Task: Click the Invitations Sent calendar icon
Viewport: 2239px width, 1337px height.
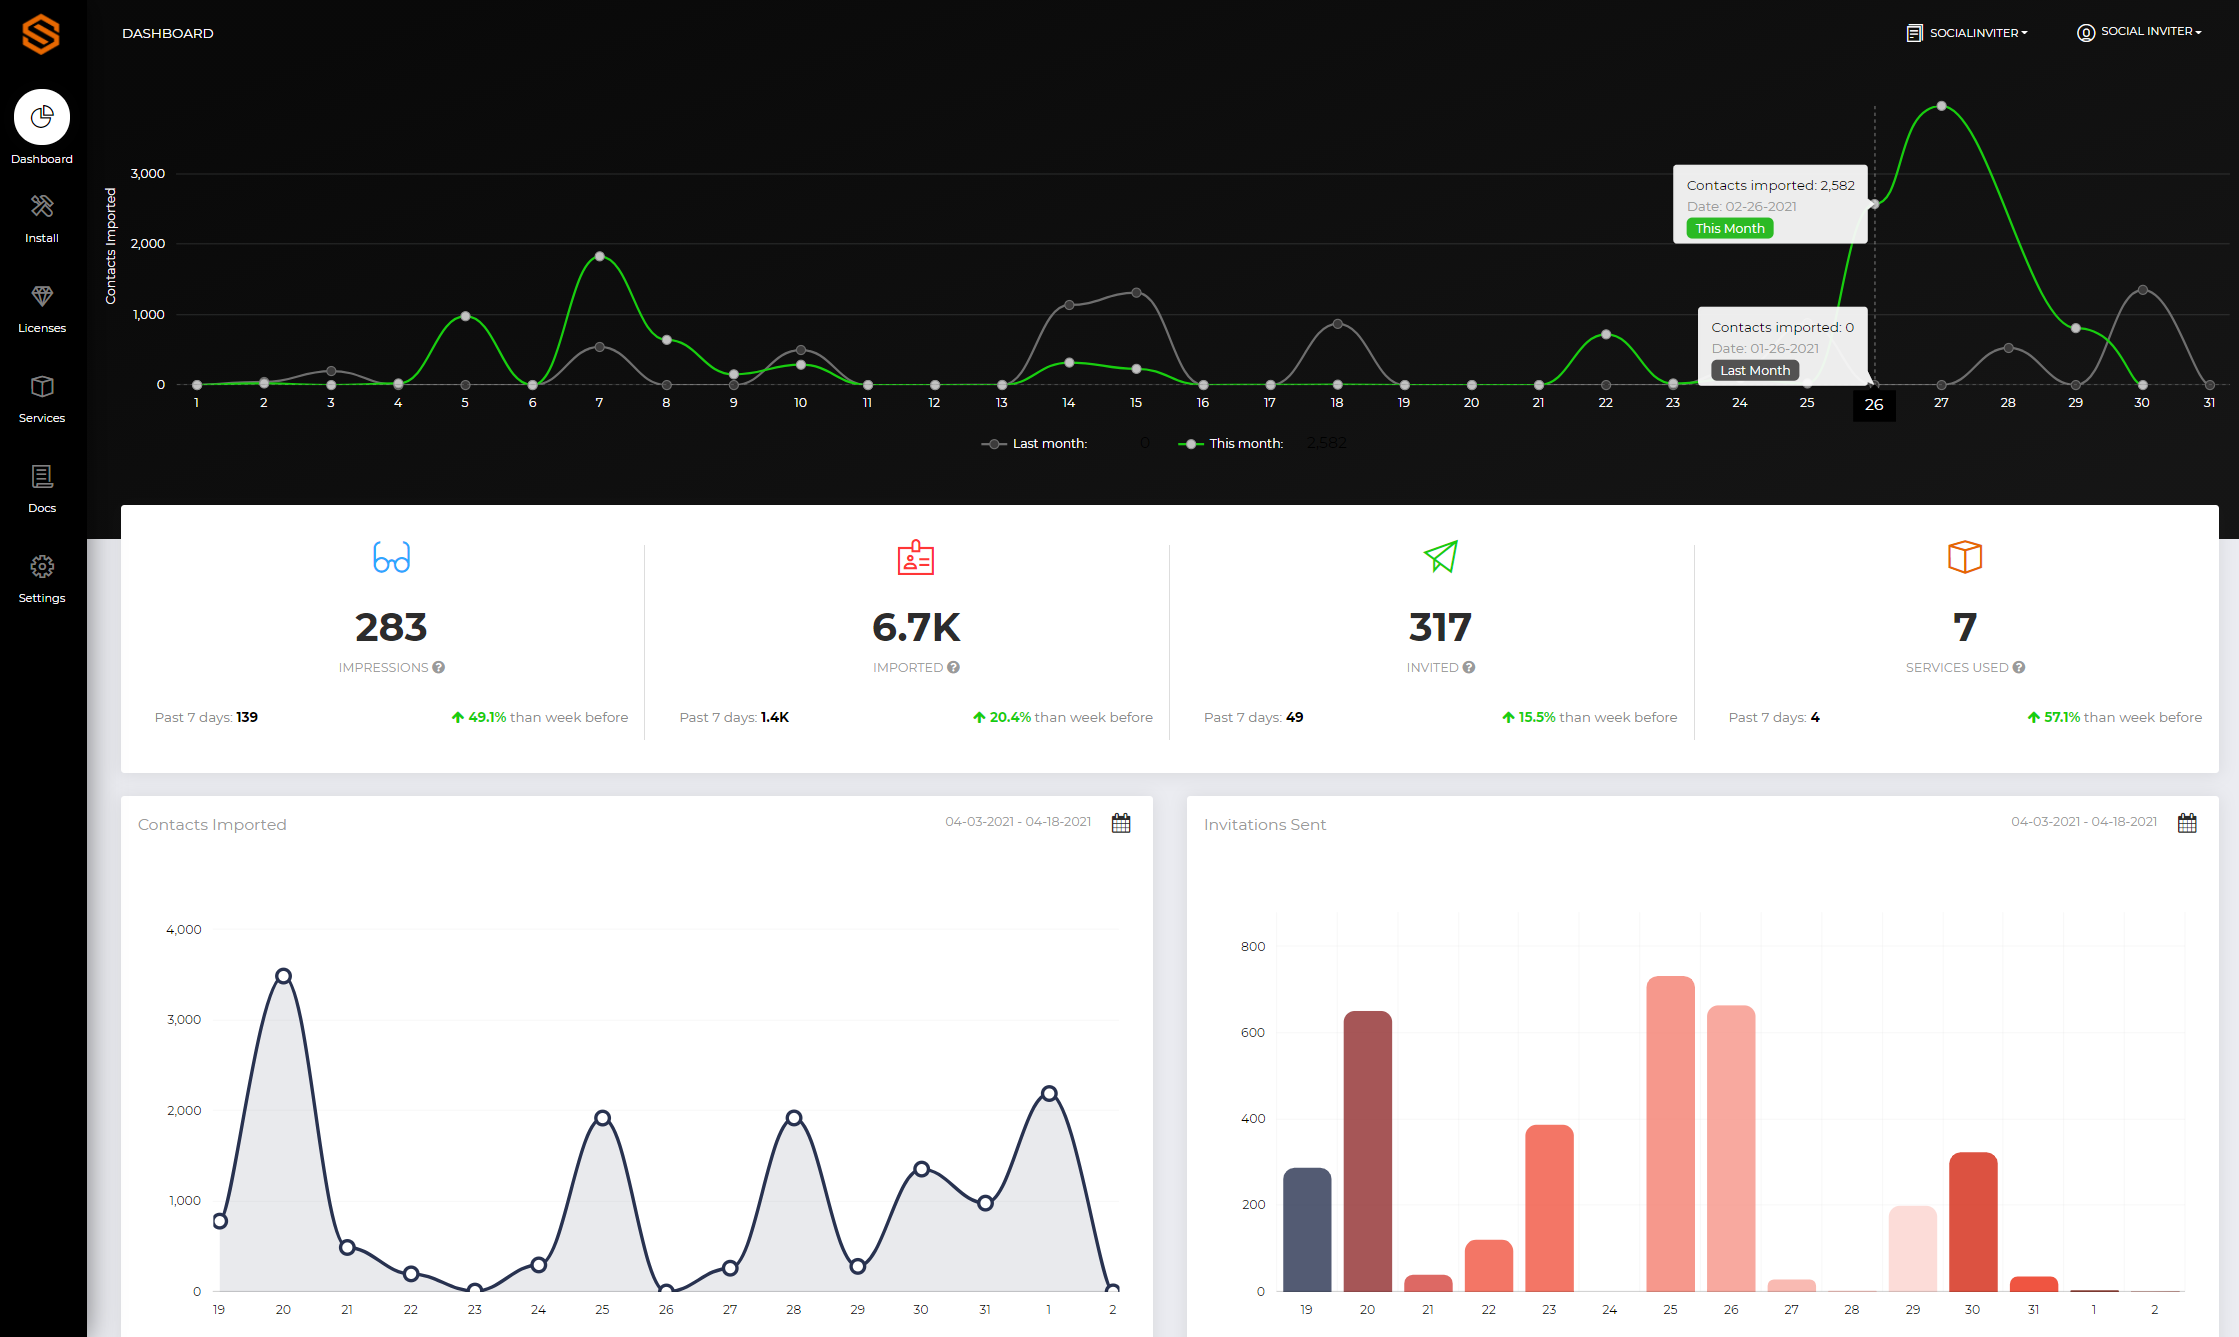Action: point(2188,823)
